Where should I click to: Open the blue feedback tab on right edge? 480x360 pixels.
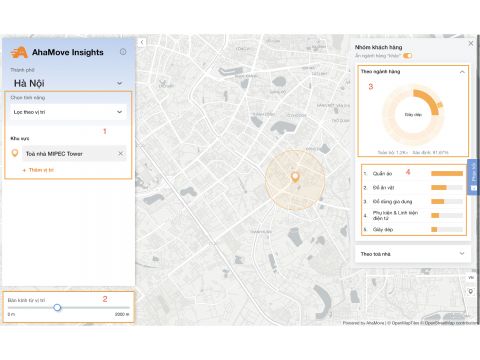[x=474, y=177]
